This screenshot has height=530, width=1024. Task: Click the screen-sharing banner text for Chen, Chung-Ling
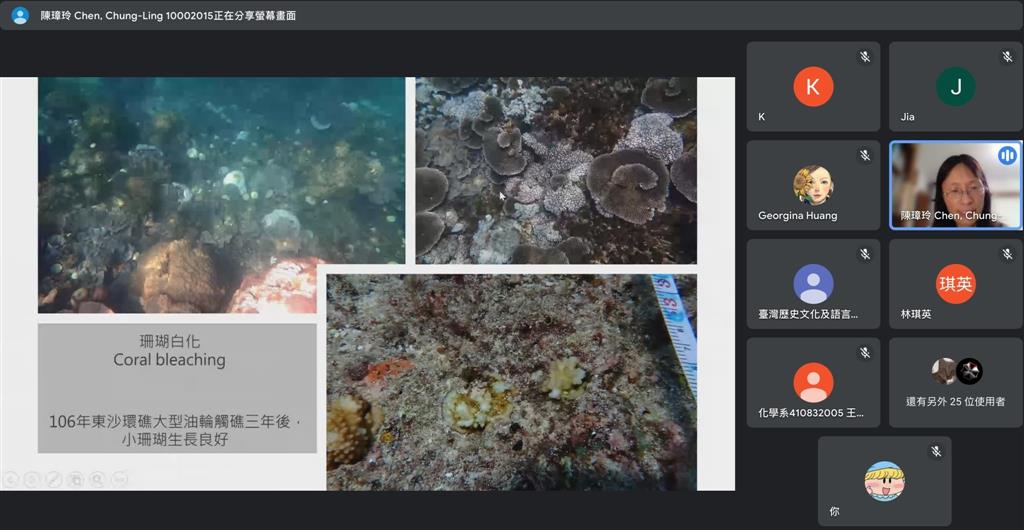pos(168,16)
